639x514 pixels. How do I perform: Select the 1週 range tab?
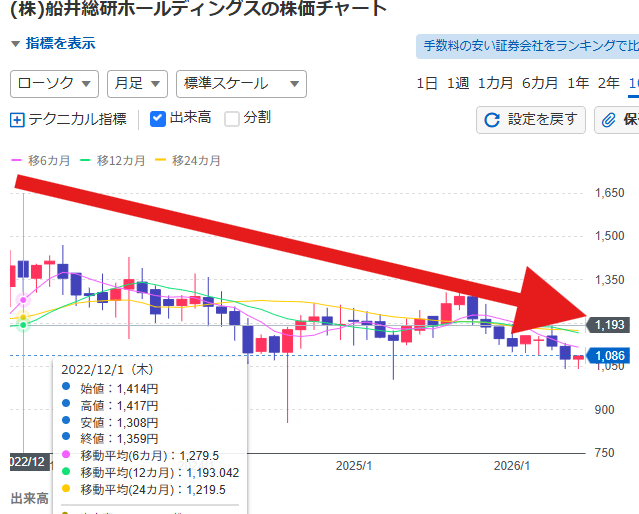[x=458, y=83]
